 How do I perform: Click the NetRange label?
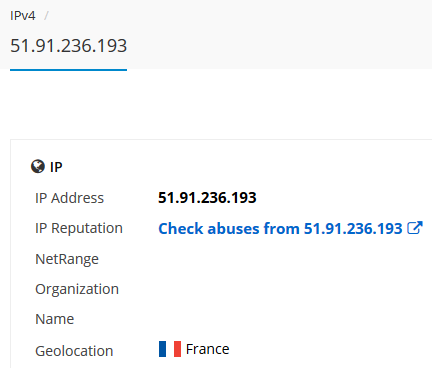(67, 259)
